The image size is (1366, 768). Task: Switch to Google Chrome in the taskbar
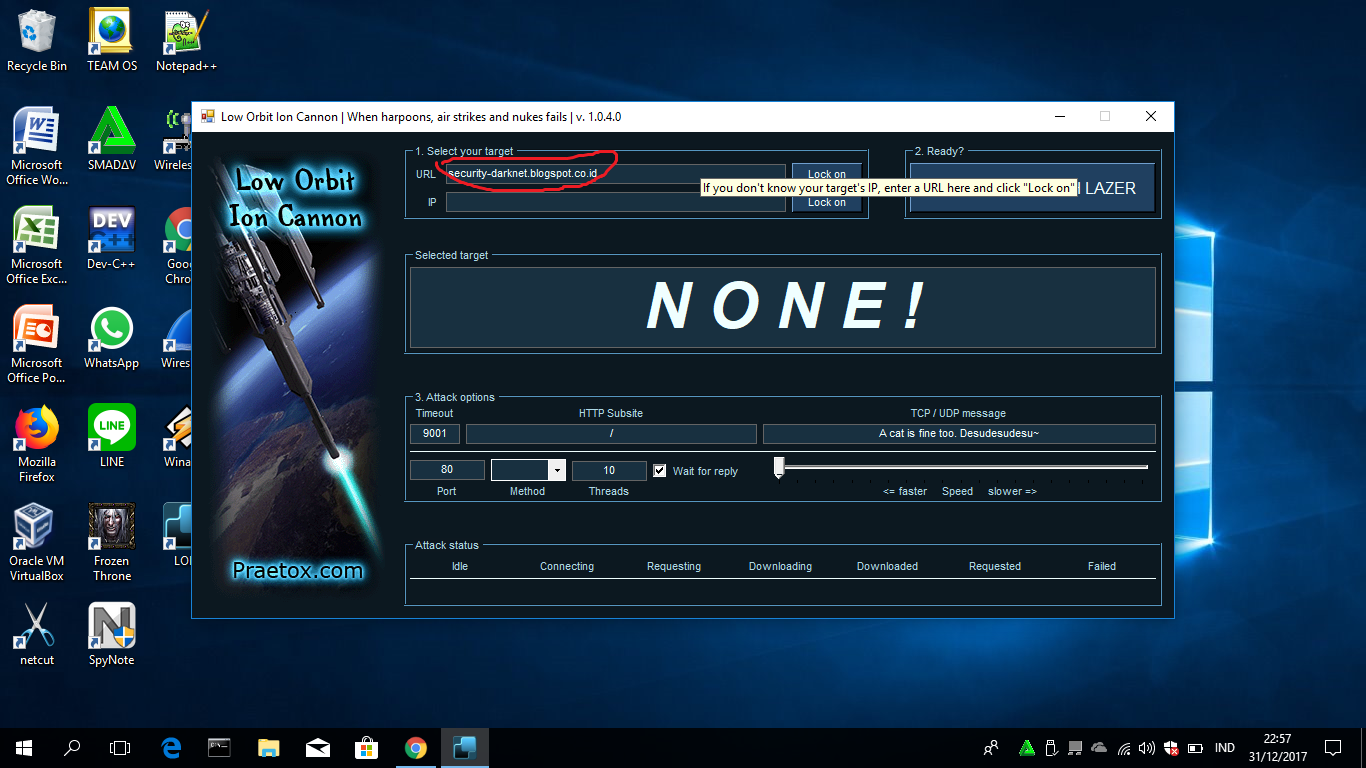click(x=416, y=747)
